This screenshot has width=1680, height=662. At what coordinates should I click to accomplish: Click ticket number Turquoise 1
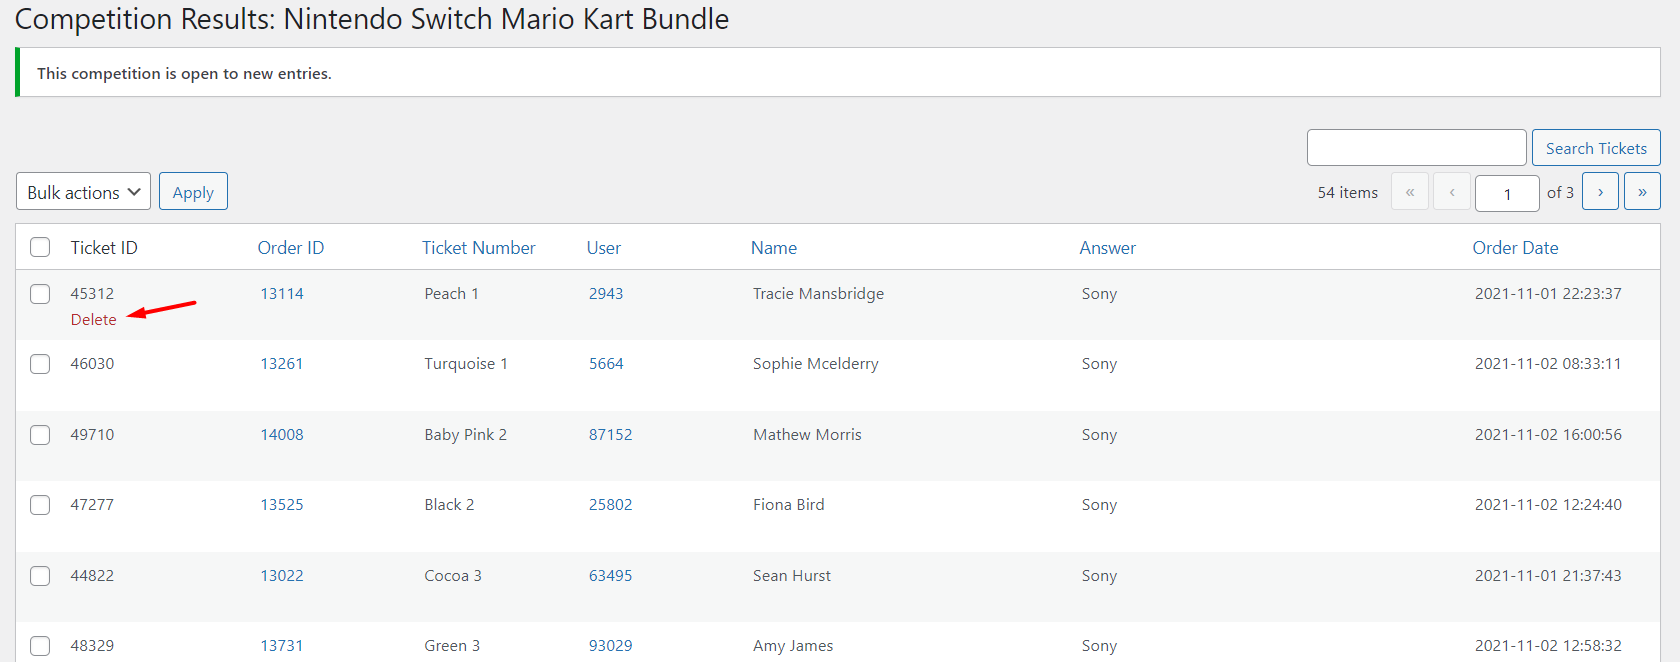[466, 364]
